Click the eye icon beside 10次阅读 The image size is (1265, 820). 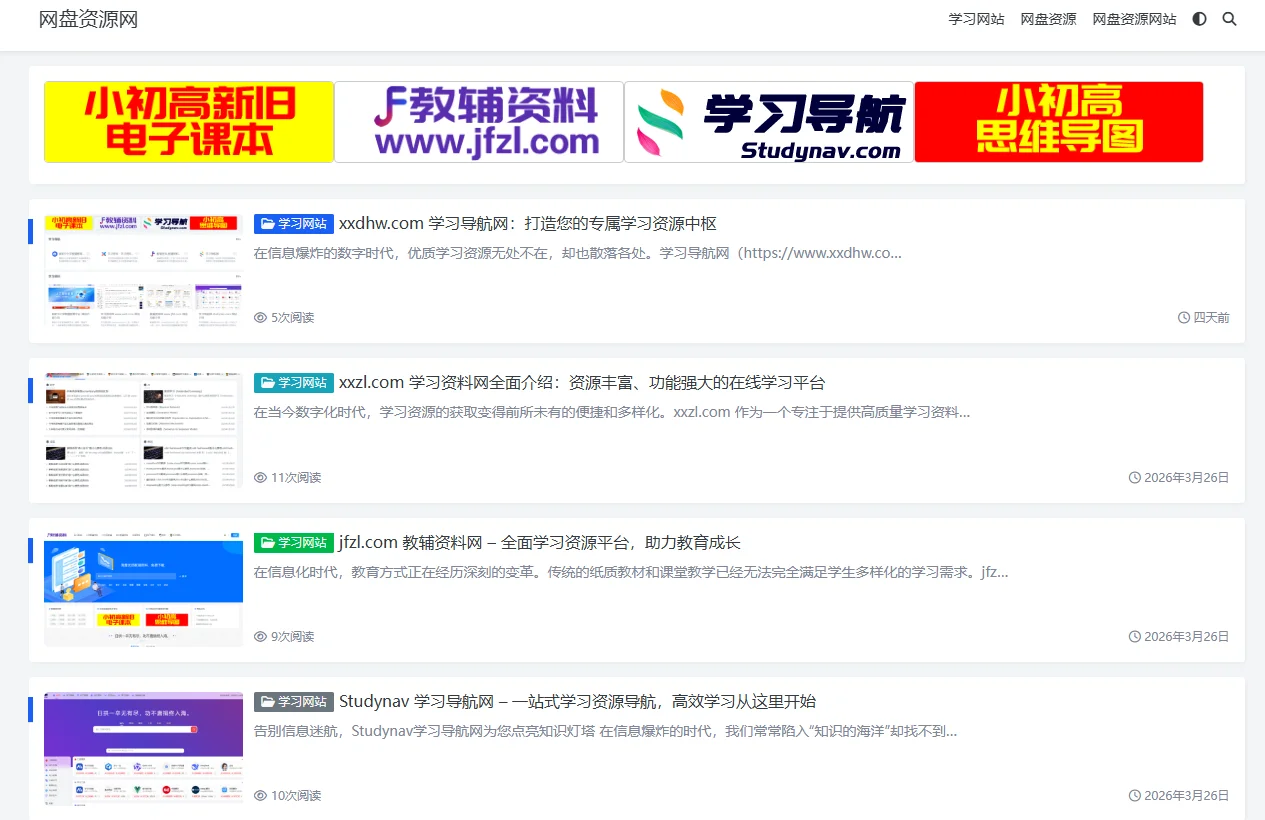pos(260,795)
